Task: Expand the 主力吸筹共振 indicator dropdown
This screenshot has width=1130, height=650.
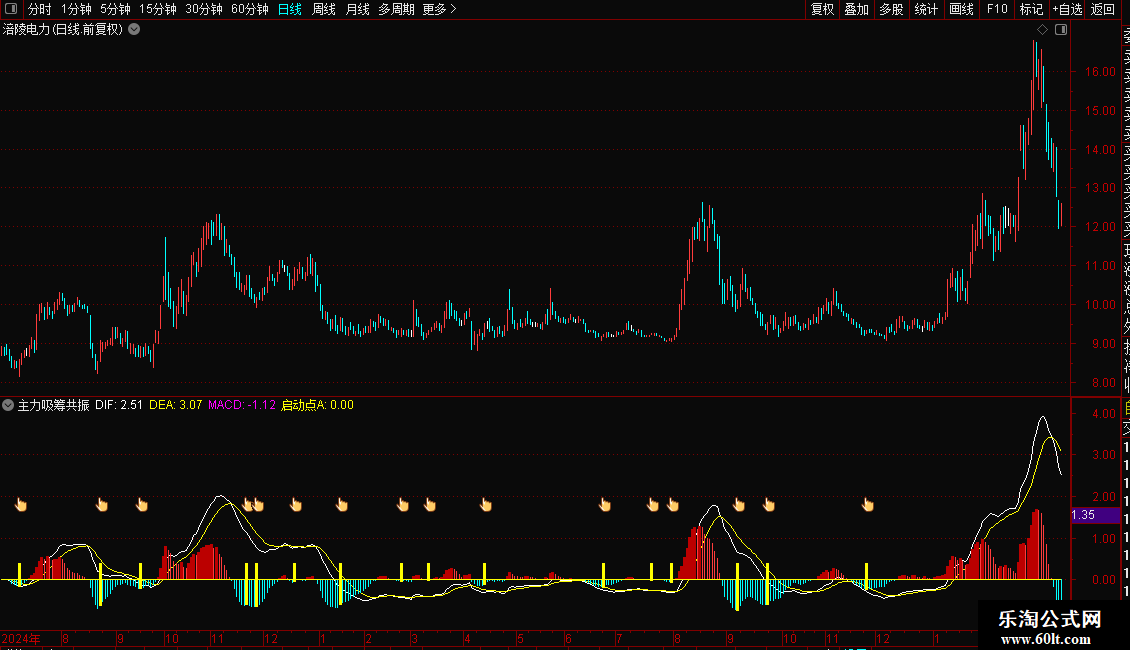Action: coord(9,405)
